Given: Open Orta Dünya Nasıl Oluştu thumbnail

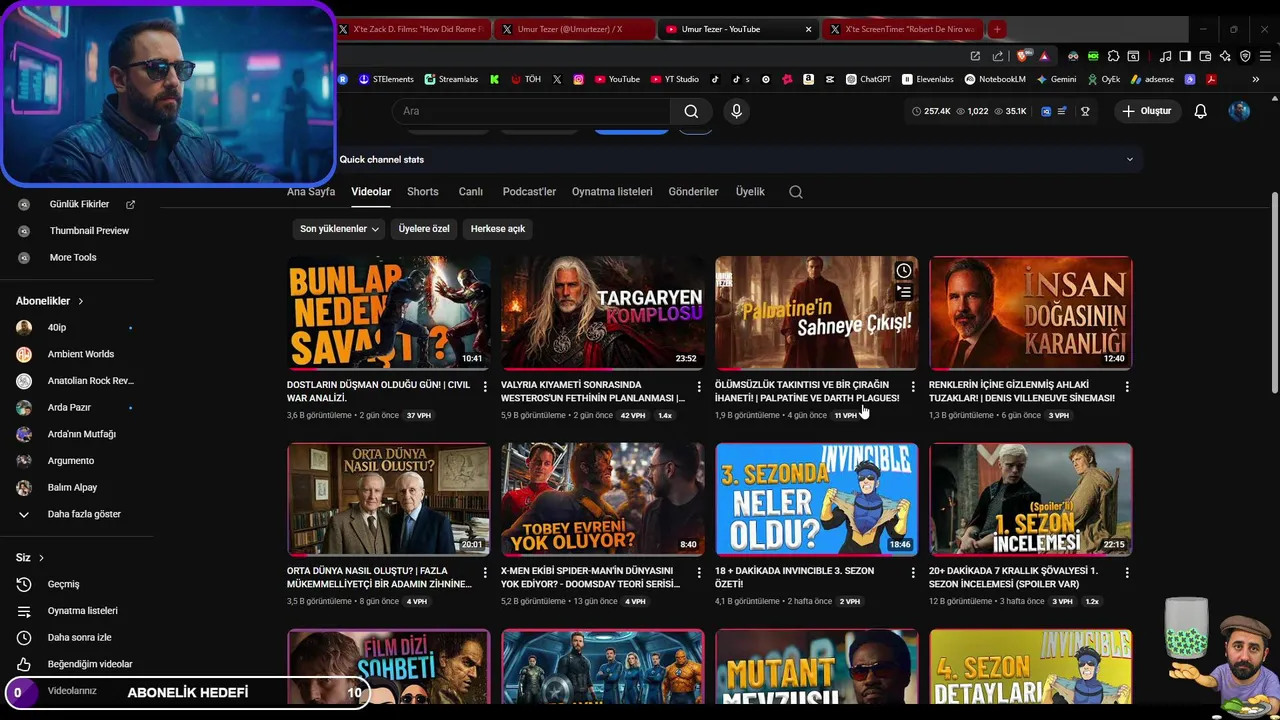Looking at the screenshot, I should 388,499.
